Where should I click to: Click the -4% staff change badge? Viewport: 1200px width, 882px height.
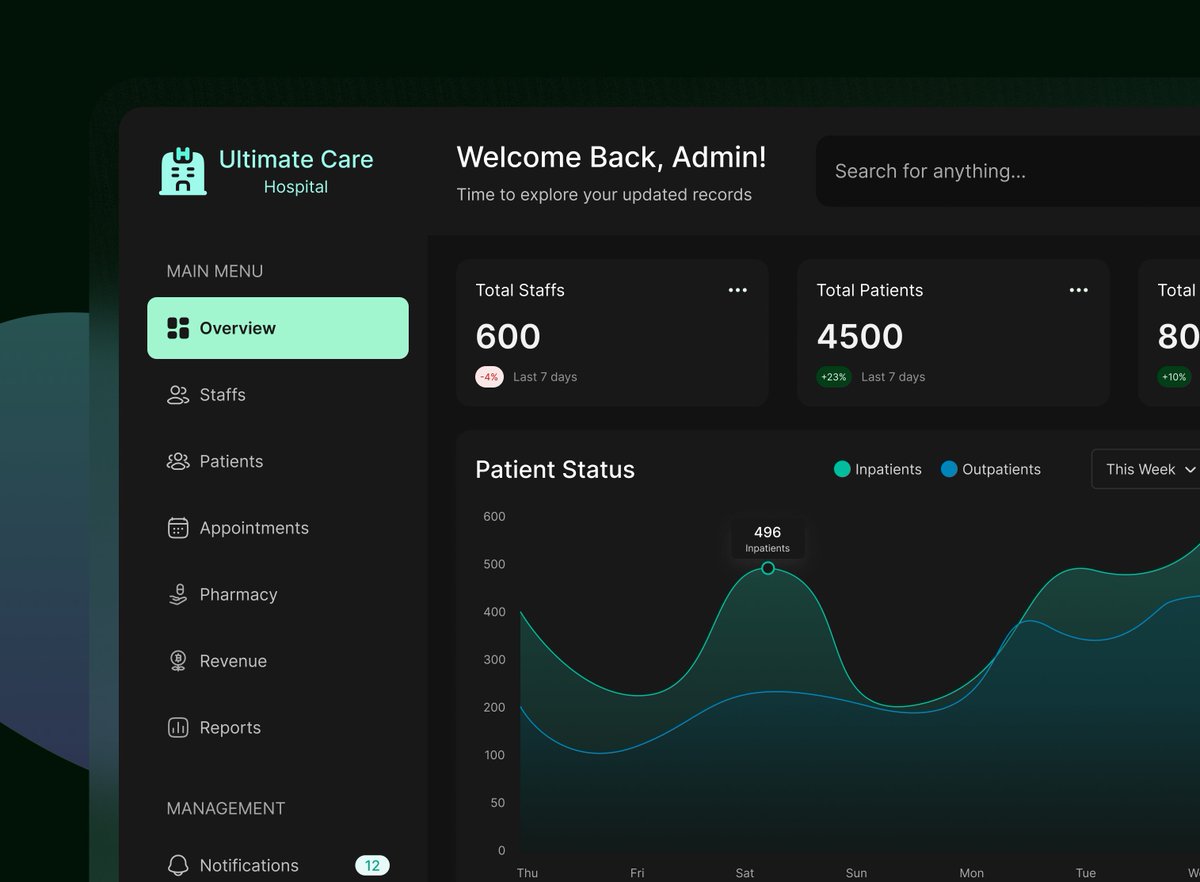[x=489, y=377]
